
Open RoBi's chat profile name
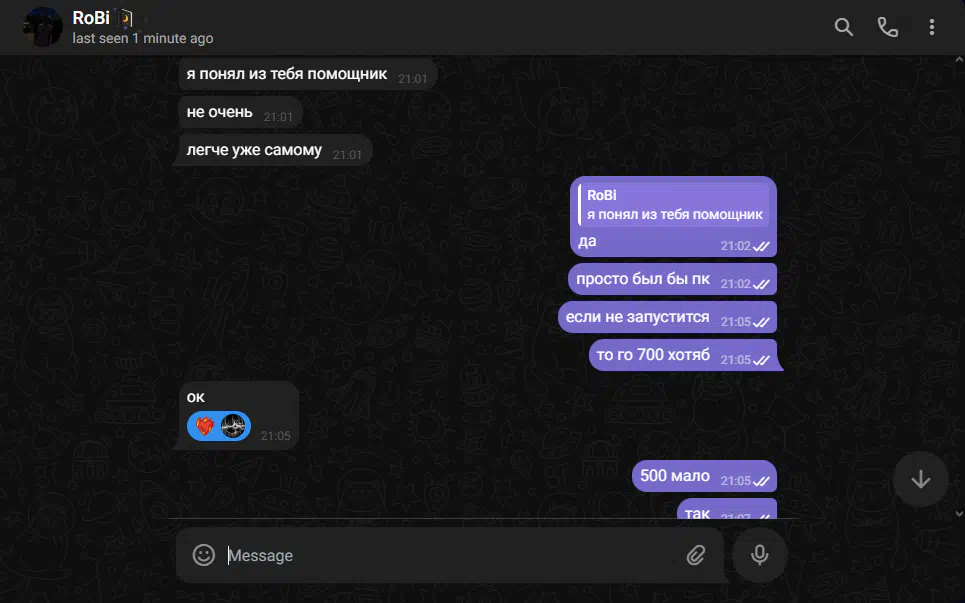(91, 18)
